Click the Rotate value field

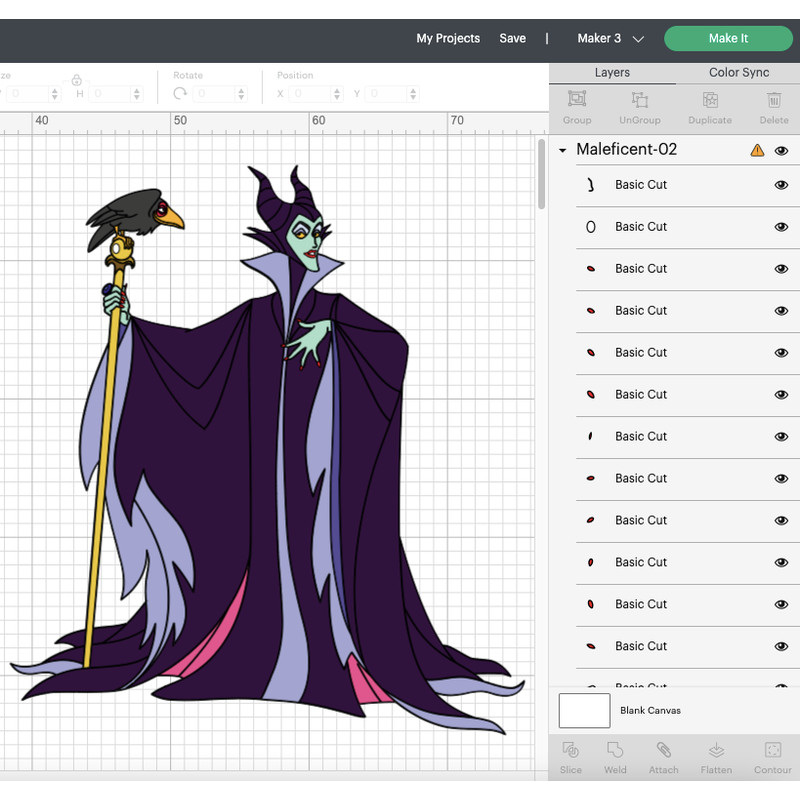tap(215, 94)
